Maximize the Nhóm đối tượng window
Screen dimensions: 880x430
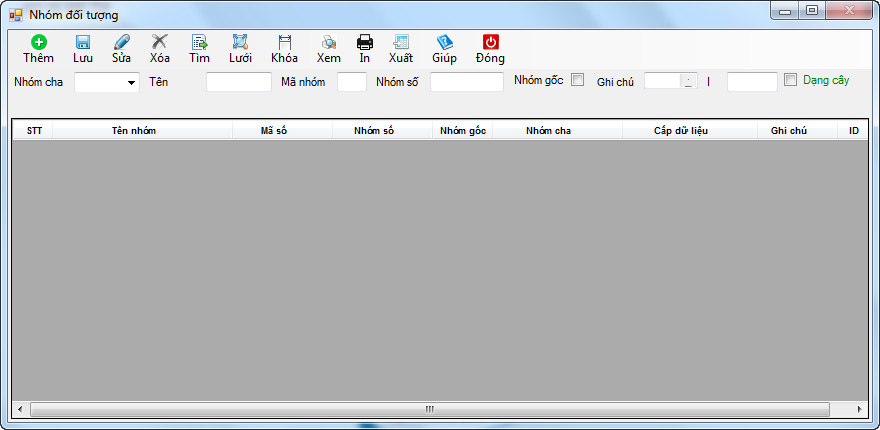click(x=812, y=11)
